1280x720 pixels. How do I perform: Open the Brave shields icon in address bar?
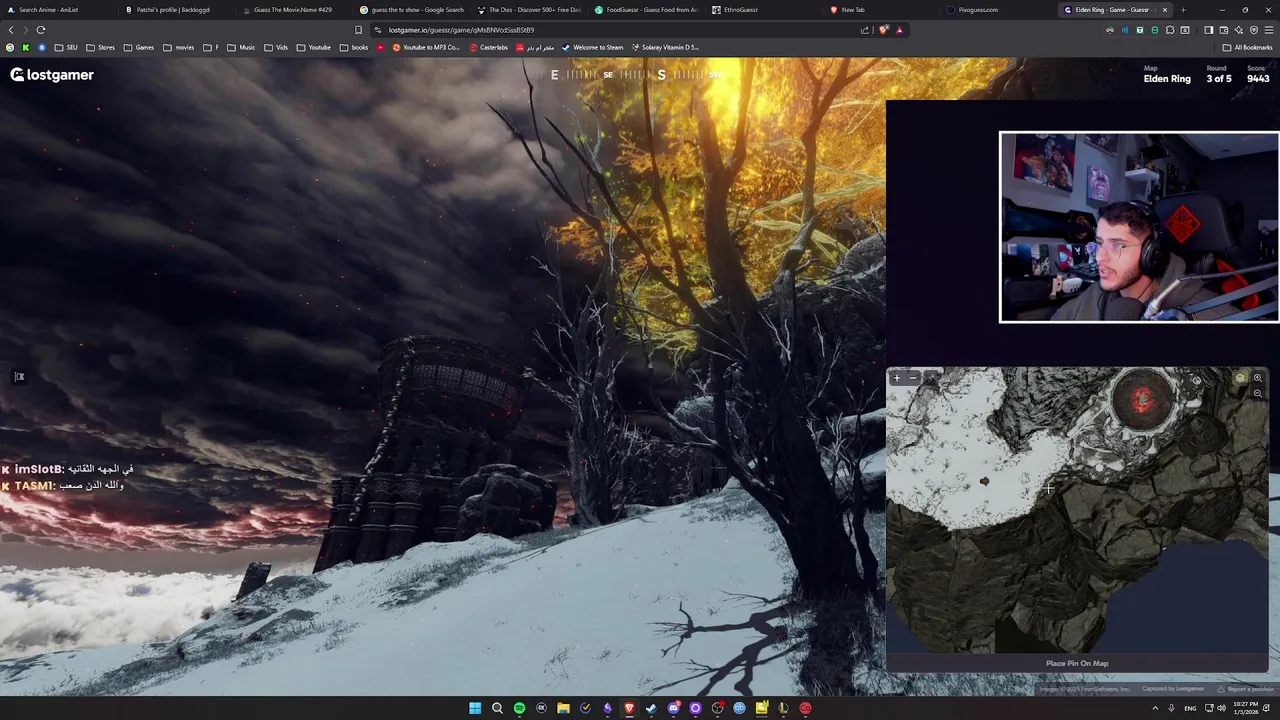883,30
